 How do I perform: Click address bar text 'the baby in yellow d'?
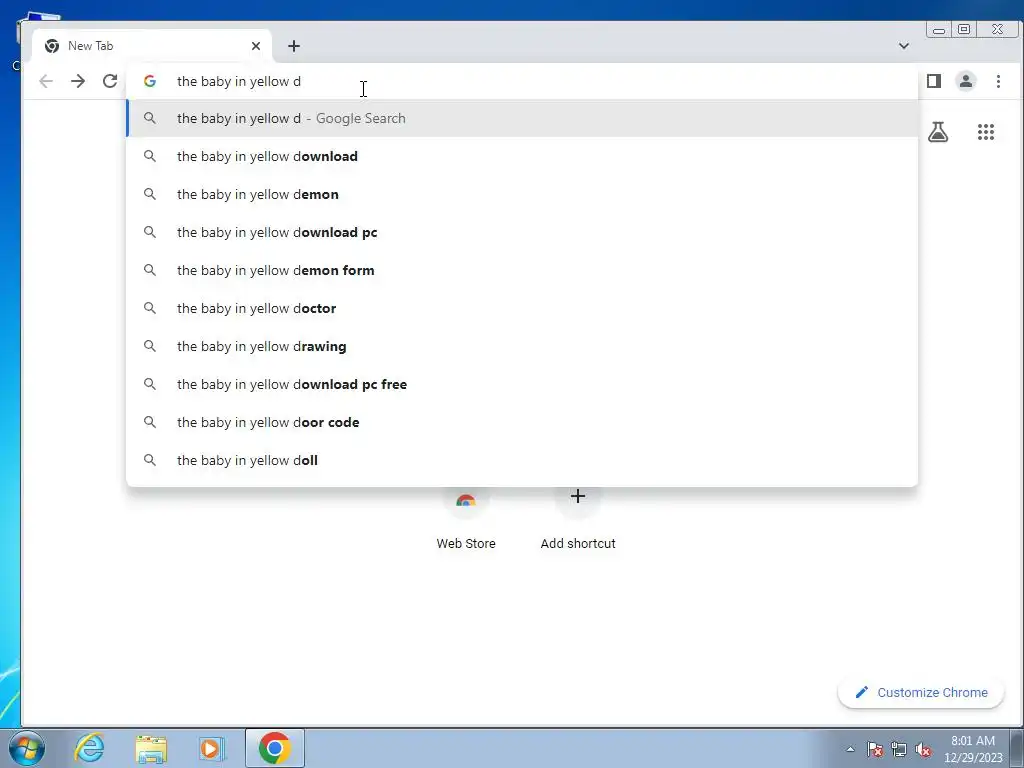tap(239, 81)
